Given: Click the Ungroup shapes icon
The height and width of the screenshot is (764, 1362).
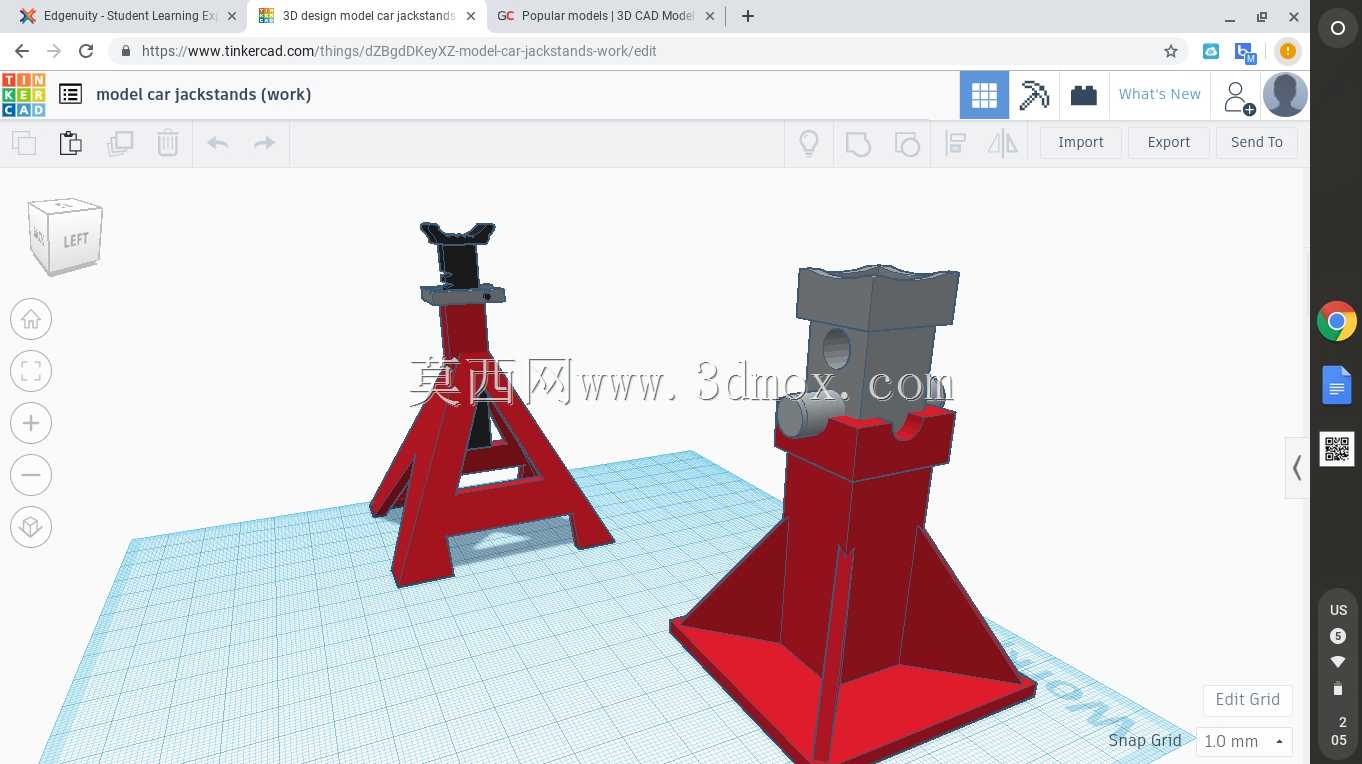Looking at the screenshot, I should pos(906,143).
